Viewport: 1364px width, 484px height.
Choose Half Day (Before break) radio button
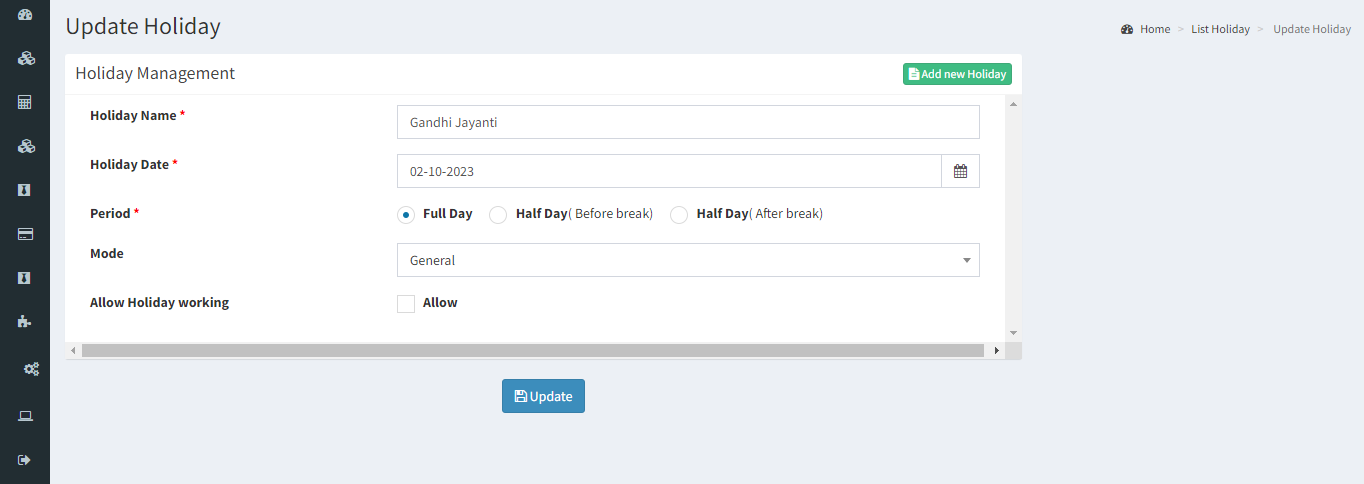pyautogui.click(x=498, y=215)
